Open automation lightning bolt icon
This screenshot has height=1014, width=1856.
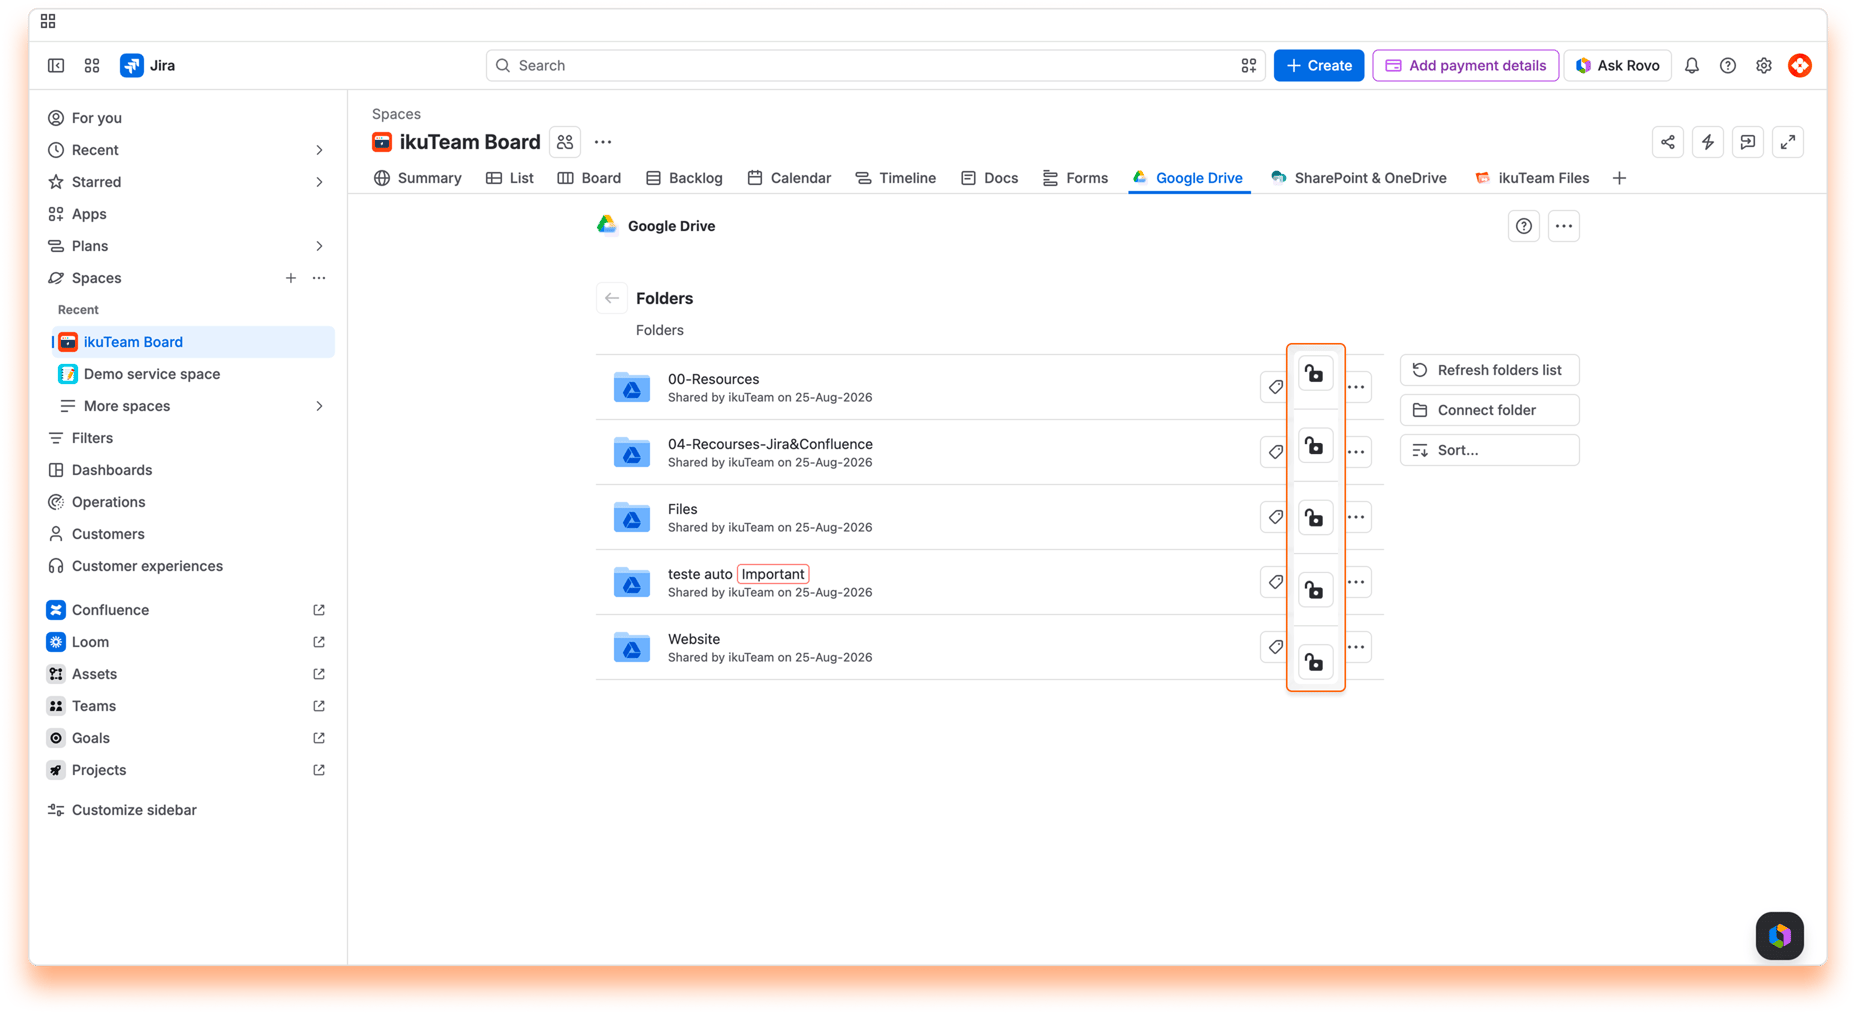pos(1707,142)
